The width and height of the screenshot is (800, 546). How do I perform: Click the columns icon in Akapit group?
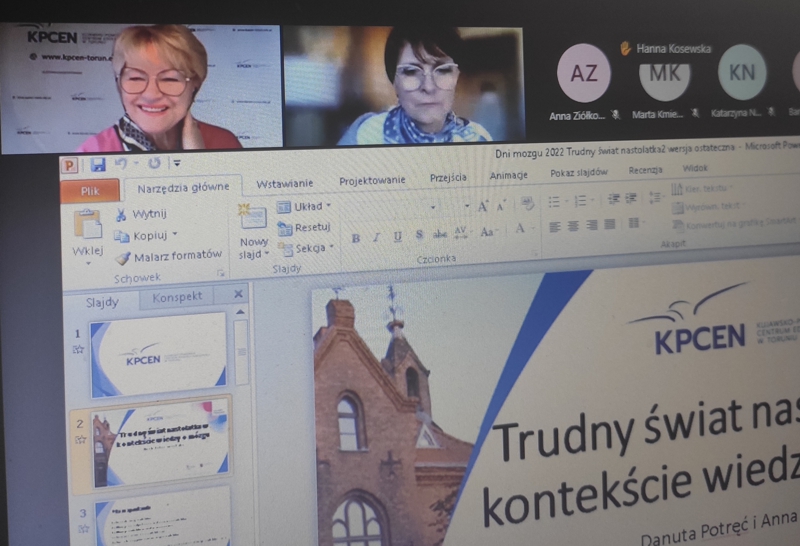pos(635,222)
